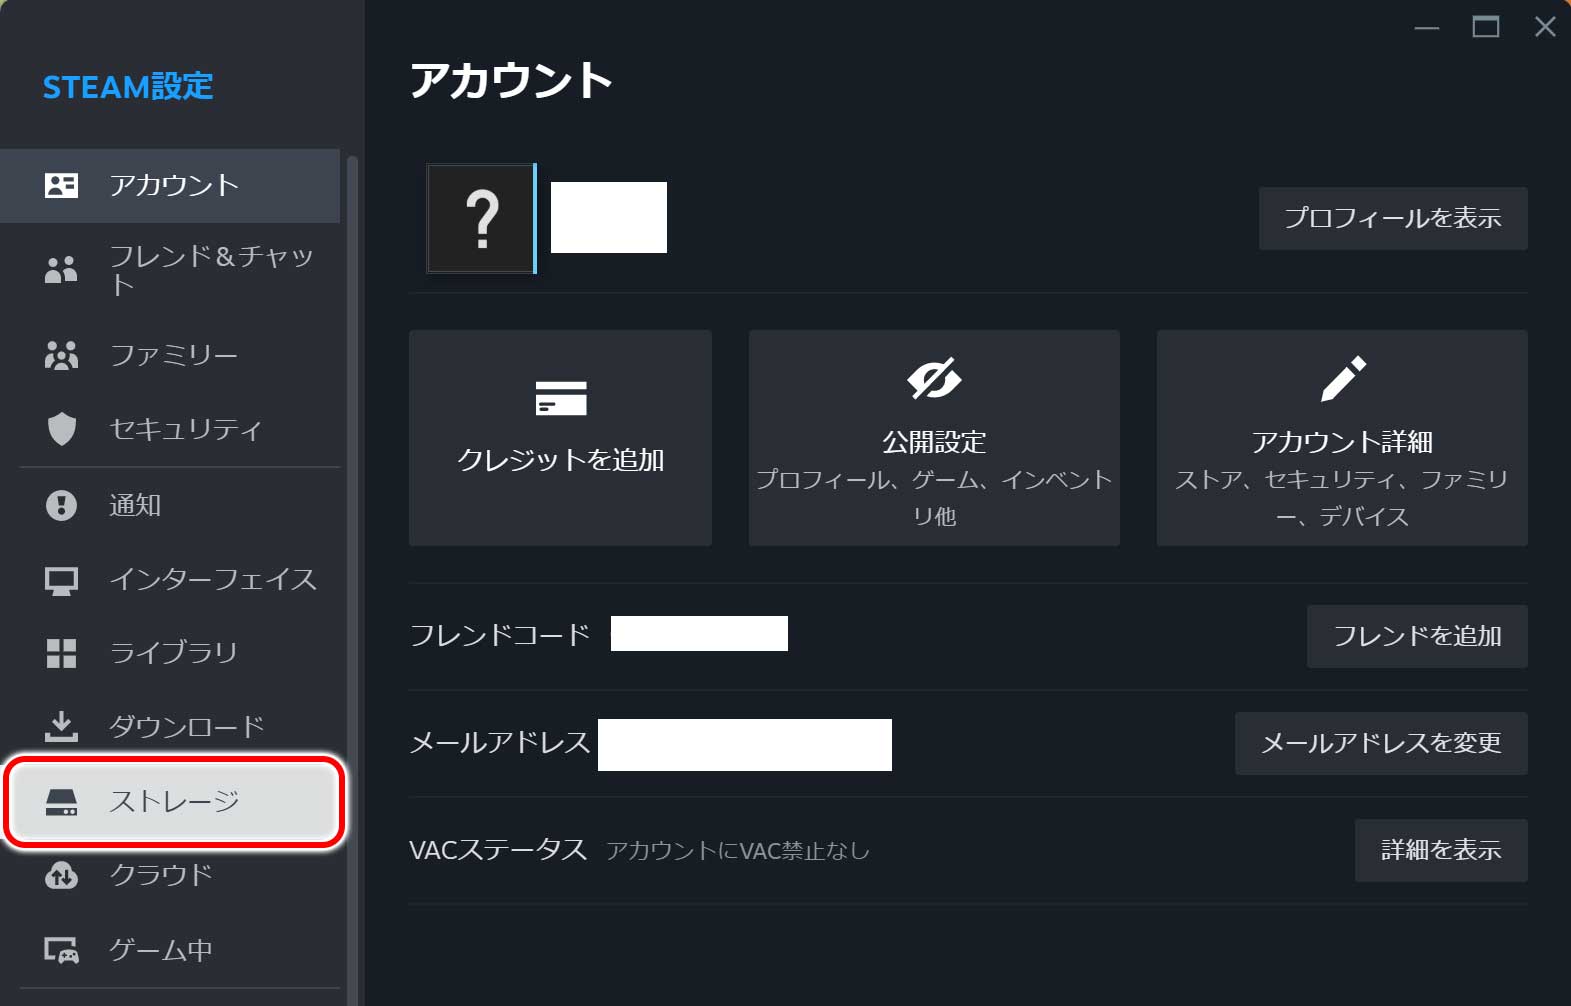Click the フレンドを追加 button
The width and height of the screenshot is (1571, 1006).
coord(1417,636)
